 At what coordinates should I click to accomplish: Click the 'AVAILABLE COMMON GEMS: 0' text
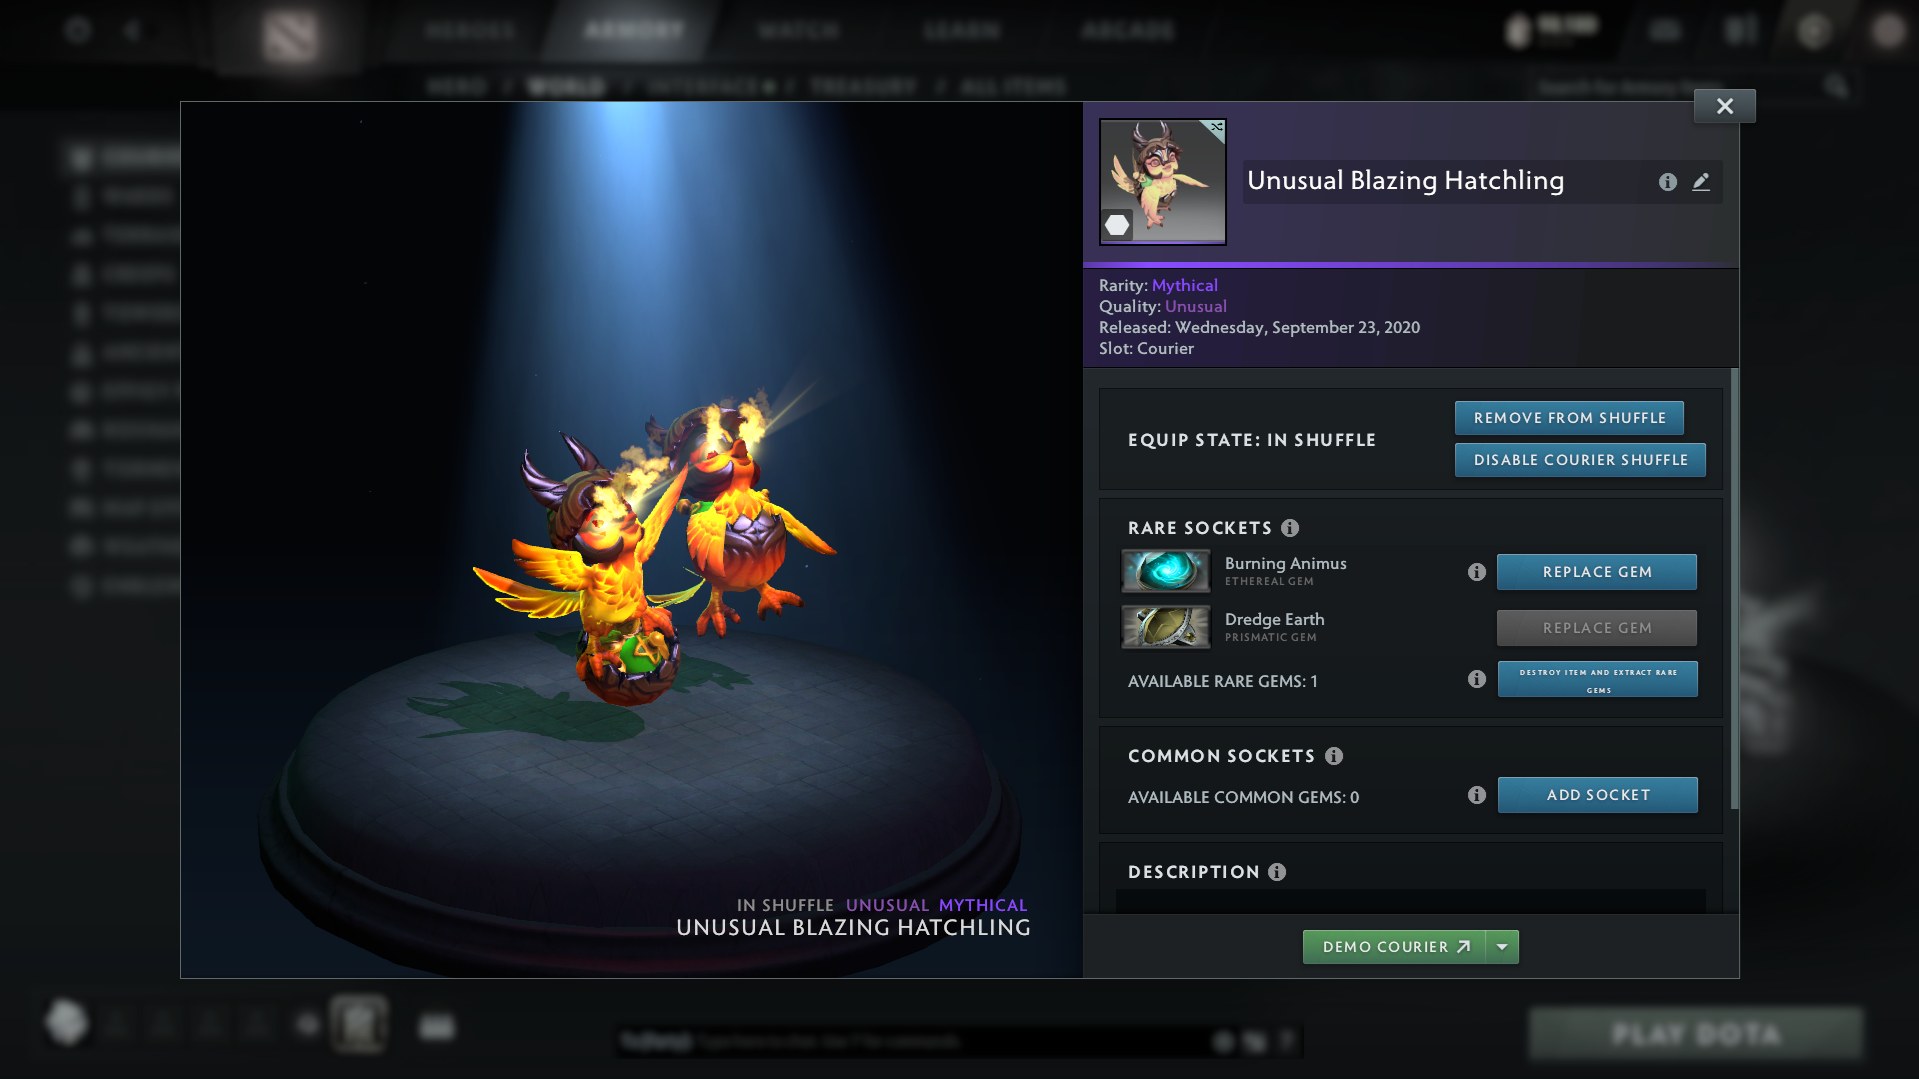(1243, 797)
